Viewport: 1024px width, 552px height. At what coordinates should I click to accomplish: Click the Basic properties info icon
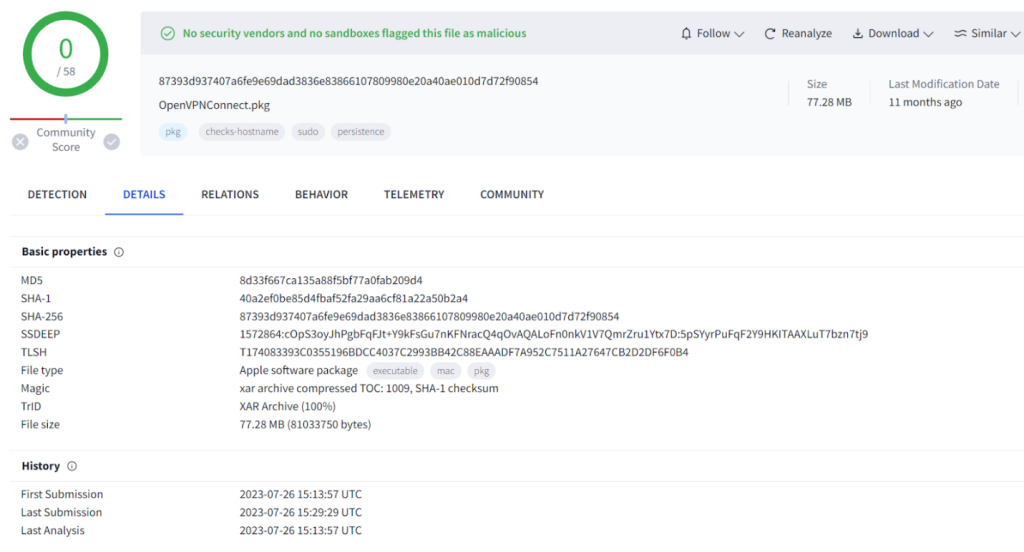coord(119,252)
